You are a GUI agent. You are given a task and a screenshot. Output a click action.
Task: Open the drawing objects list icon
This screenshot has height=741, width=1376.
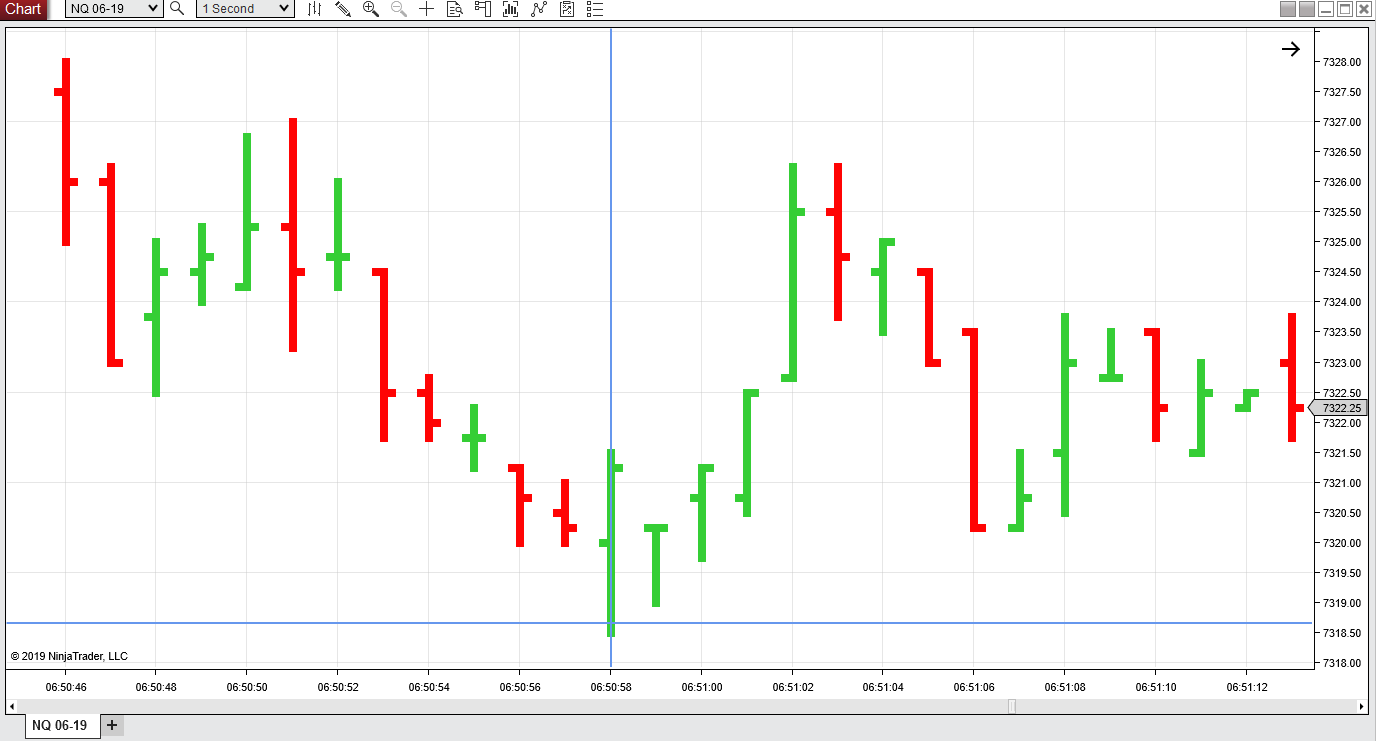tap(595, 9)
